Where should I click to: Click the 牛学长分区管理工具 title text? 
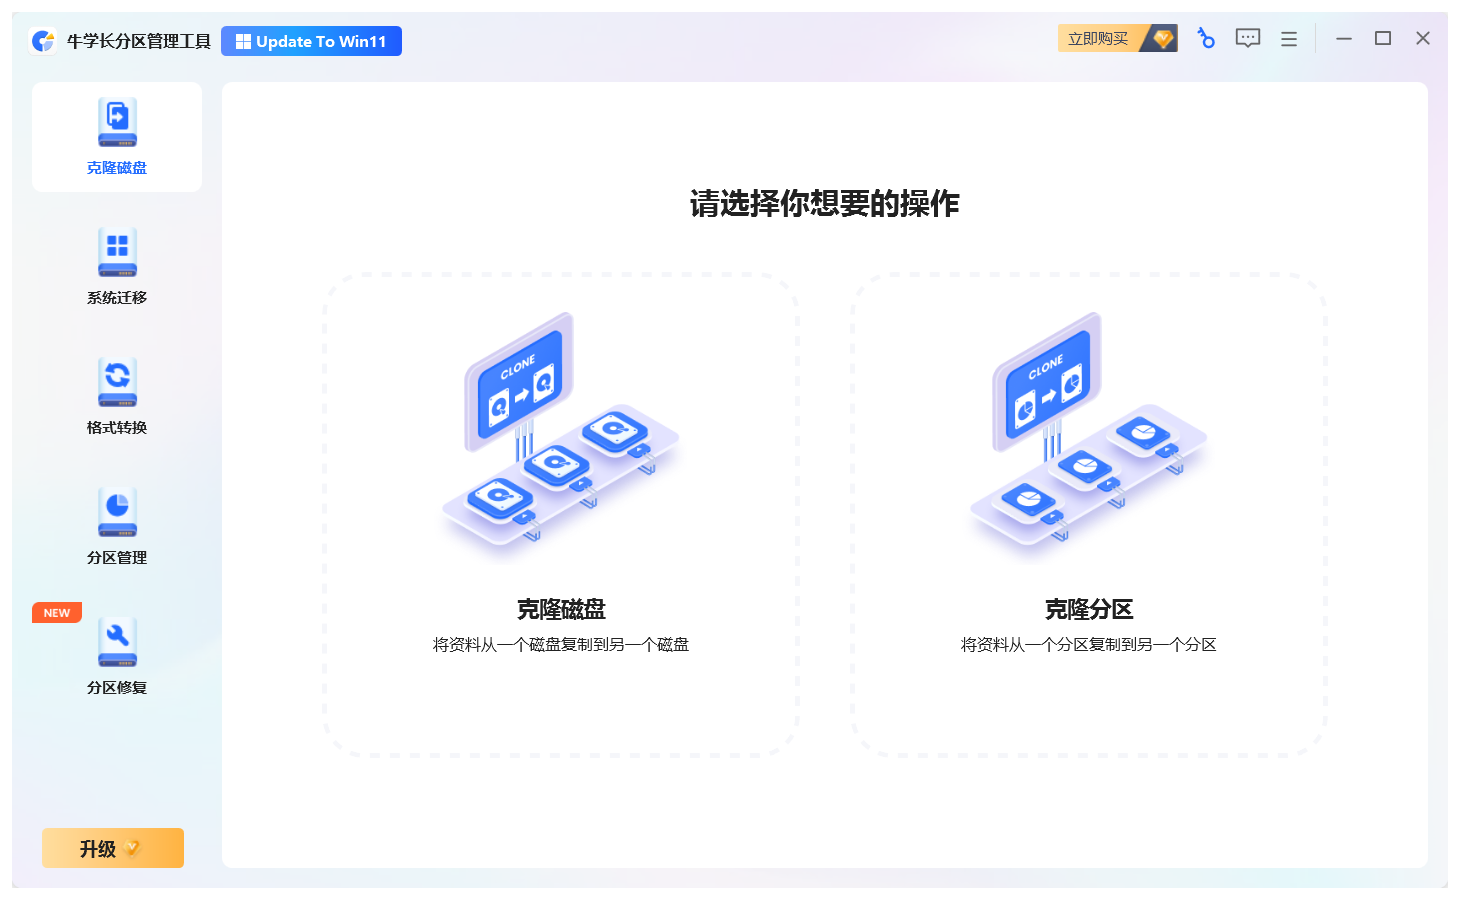click(139, 41)
